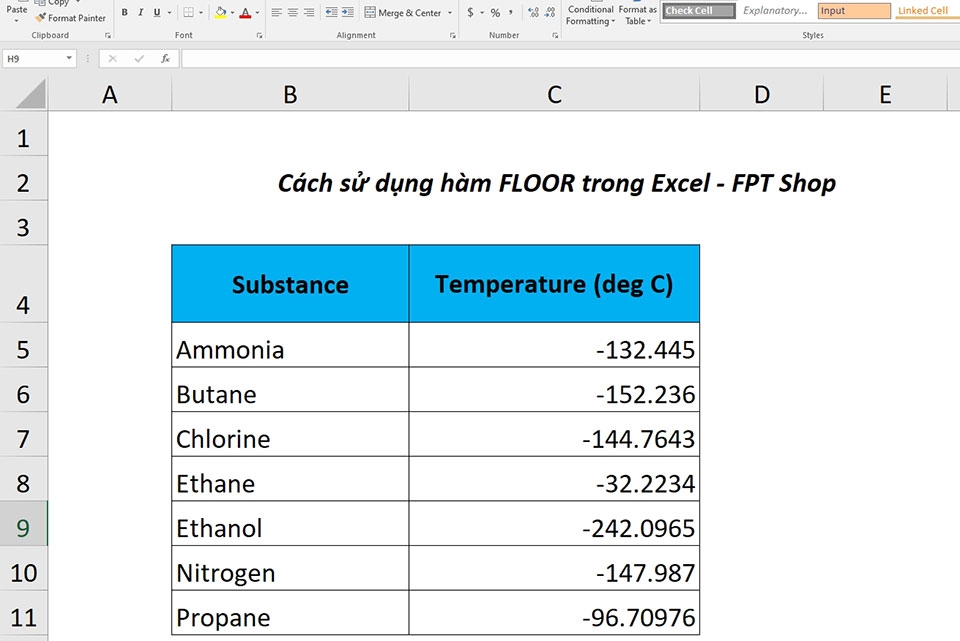Select the Ethanol cell

(289, 527)
